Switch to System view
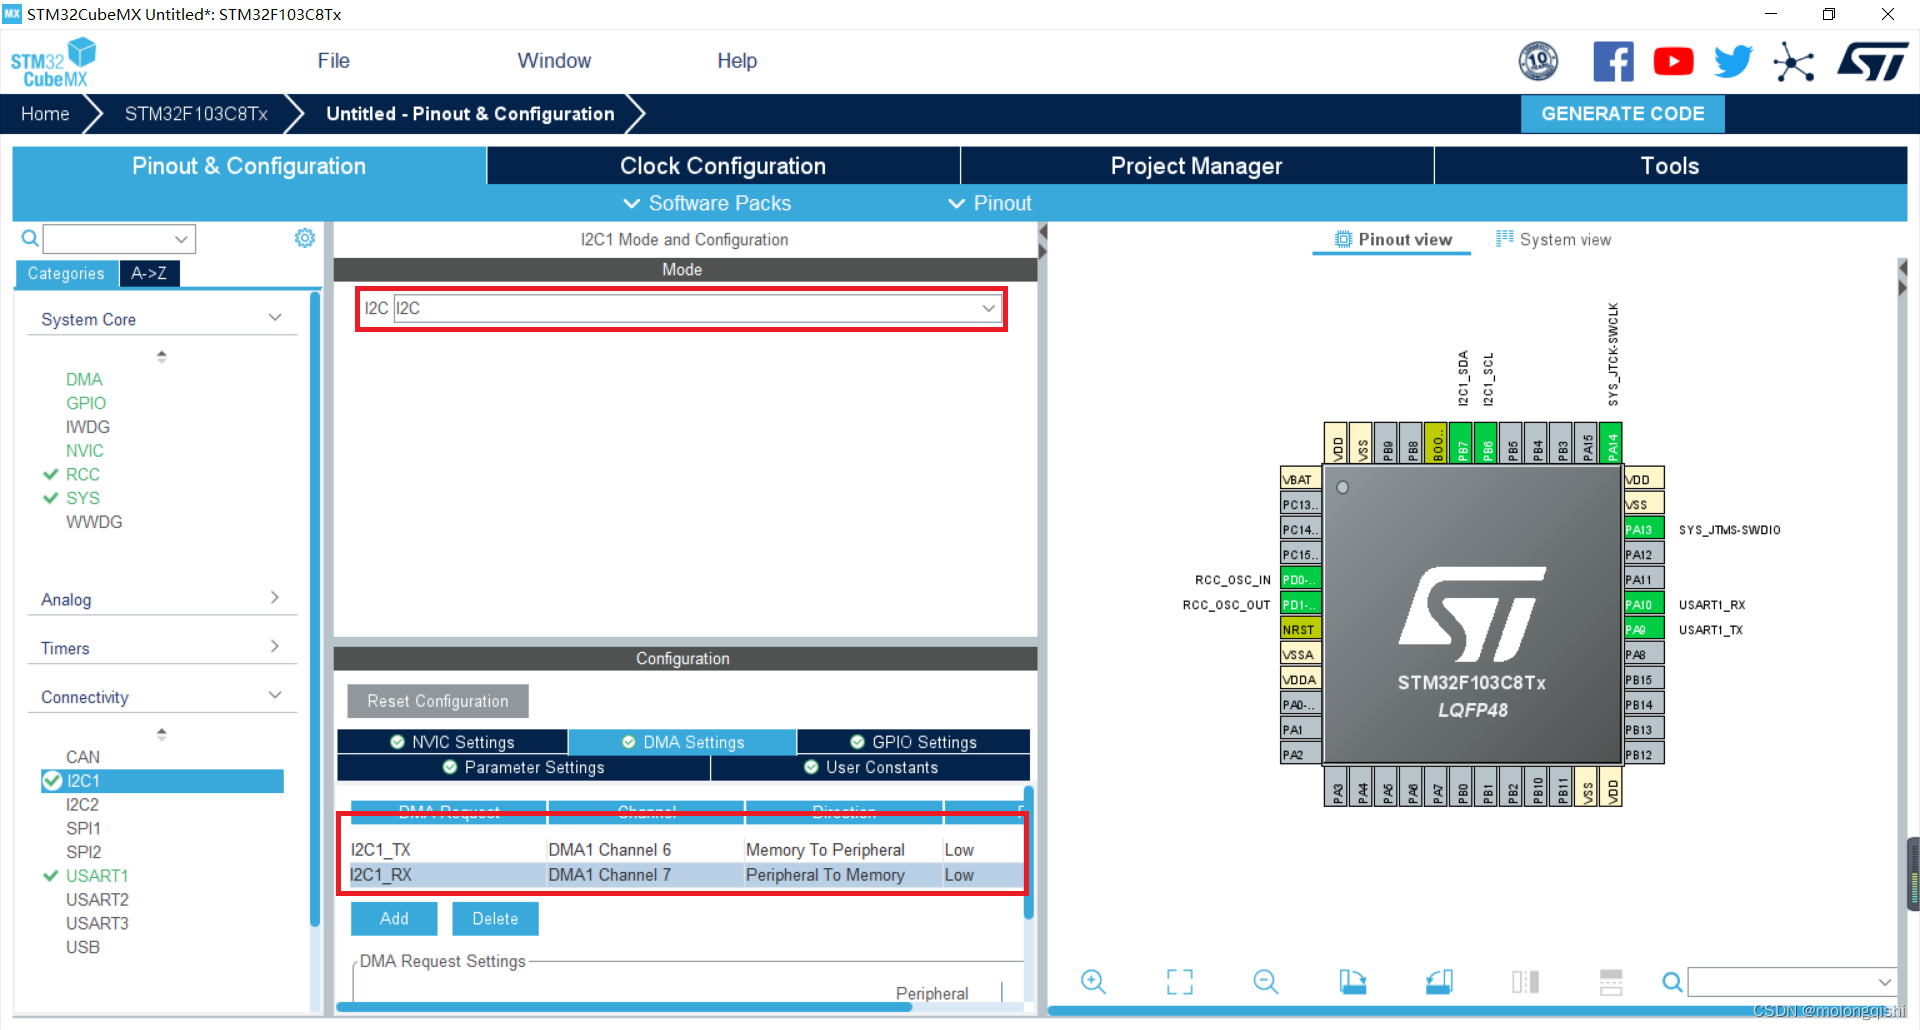 pyautogui.click(x=1554, y=239)
